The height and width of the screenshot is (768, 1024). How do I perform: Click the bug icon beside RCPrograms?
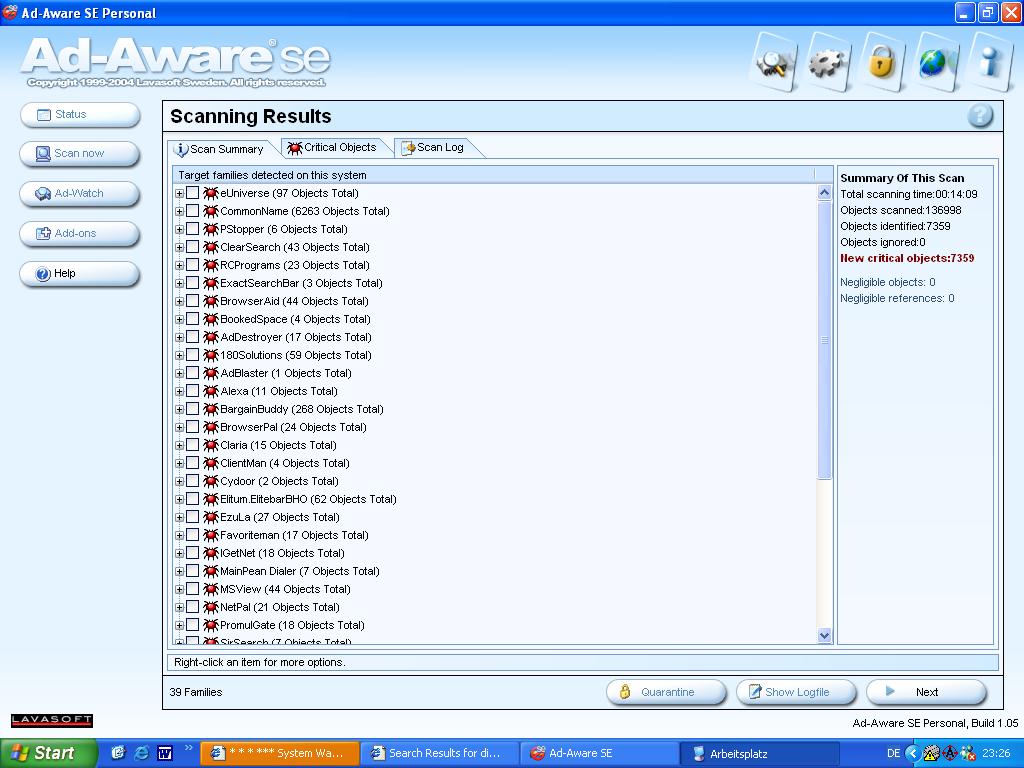tap(210, 265)
